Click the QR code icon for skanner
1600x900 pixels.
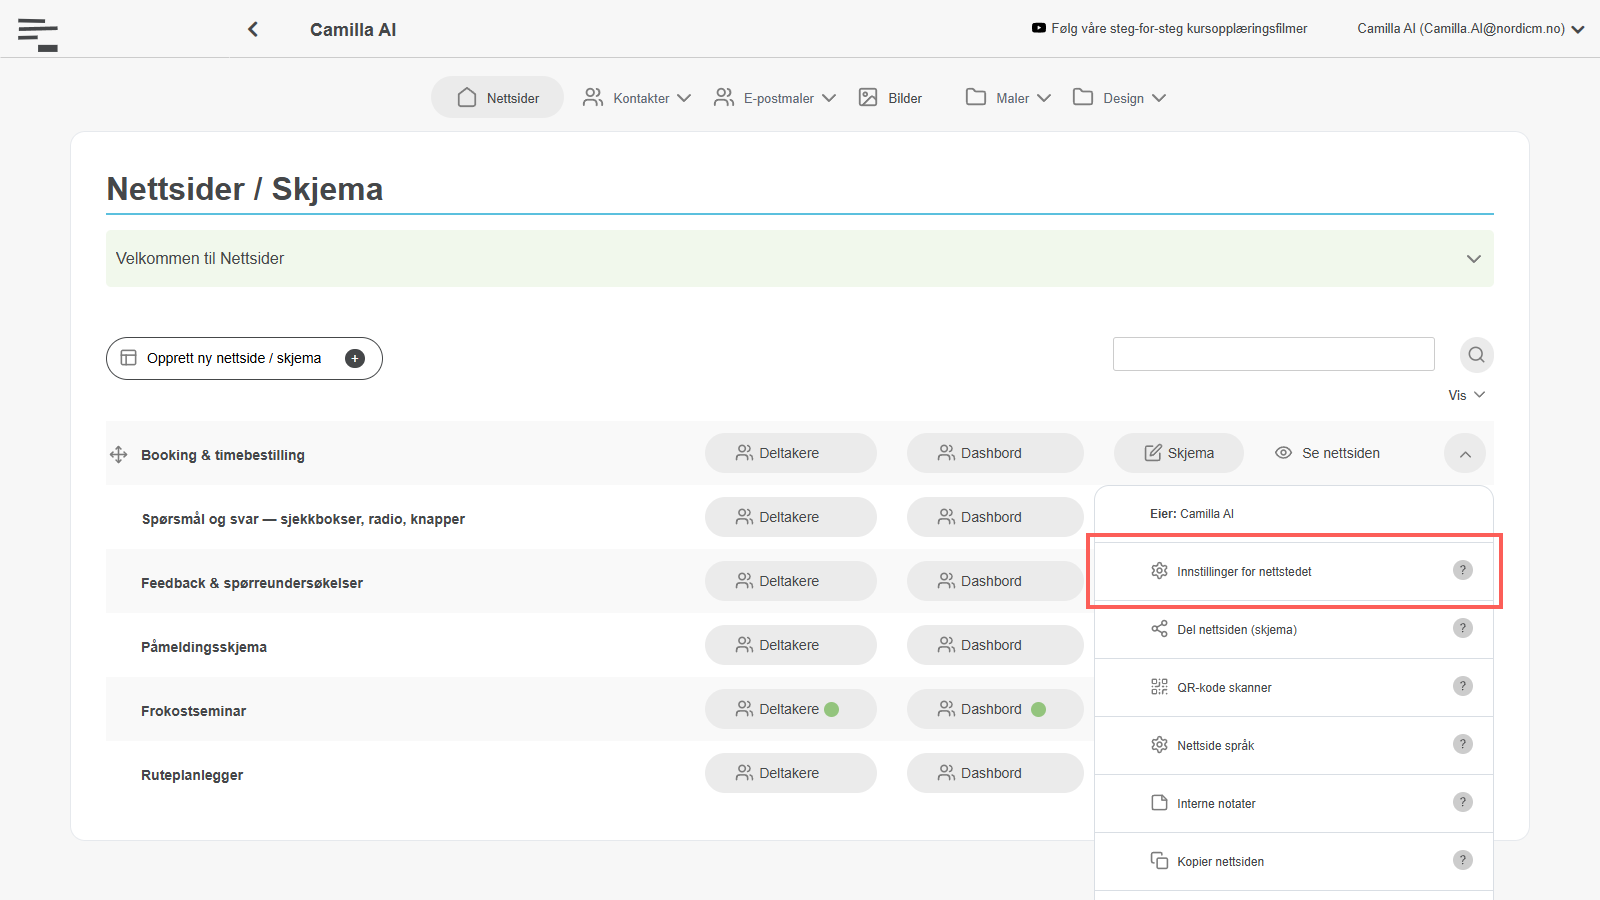(1159, 687)
